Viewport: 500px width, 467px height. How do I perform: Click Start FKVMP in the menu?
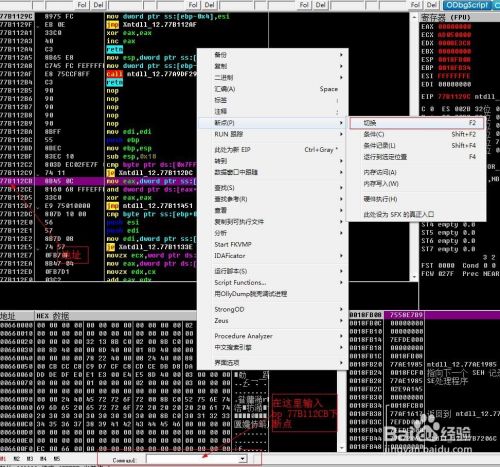(273, 244)
